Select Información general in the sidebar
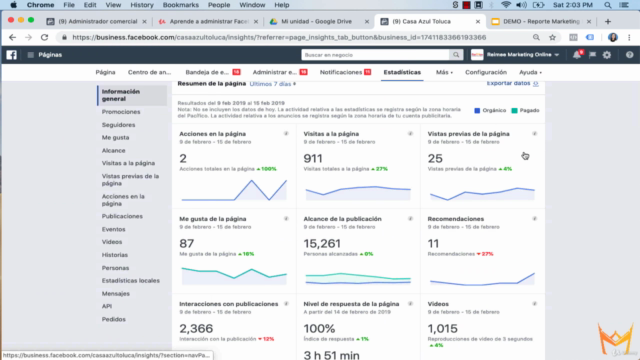 (x=132, y=95)
